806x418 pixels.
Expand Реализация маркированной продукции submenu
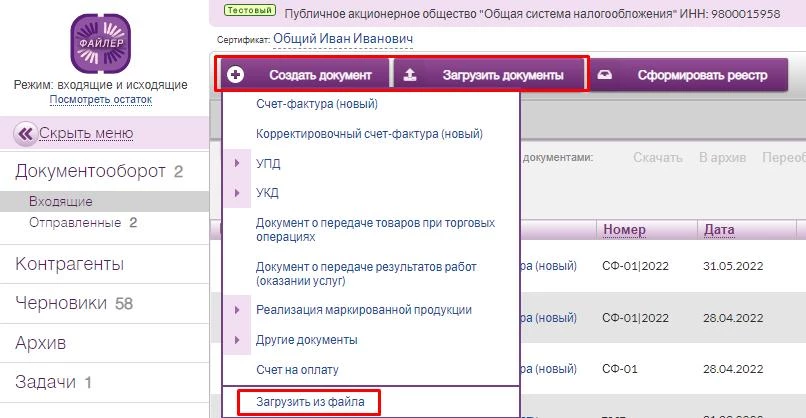pos(237,310)
